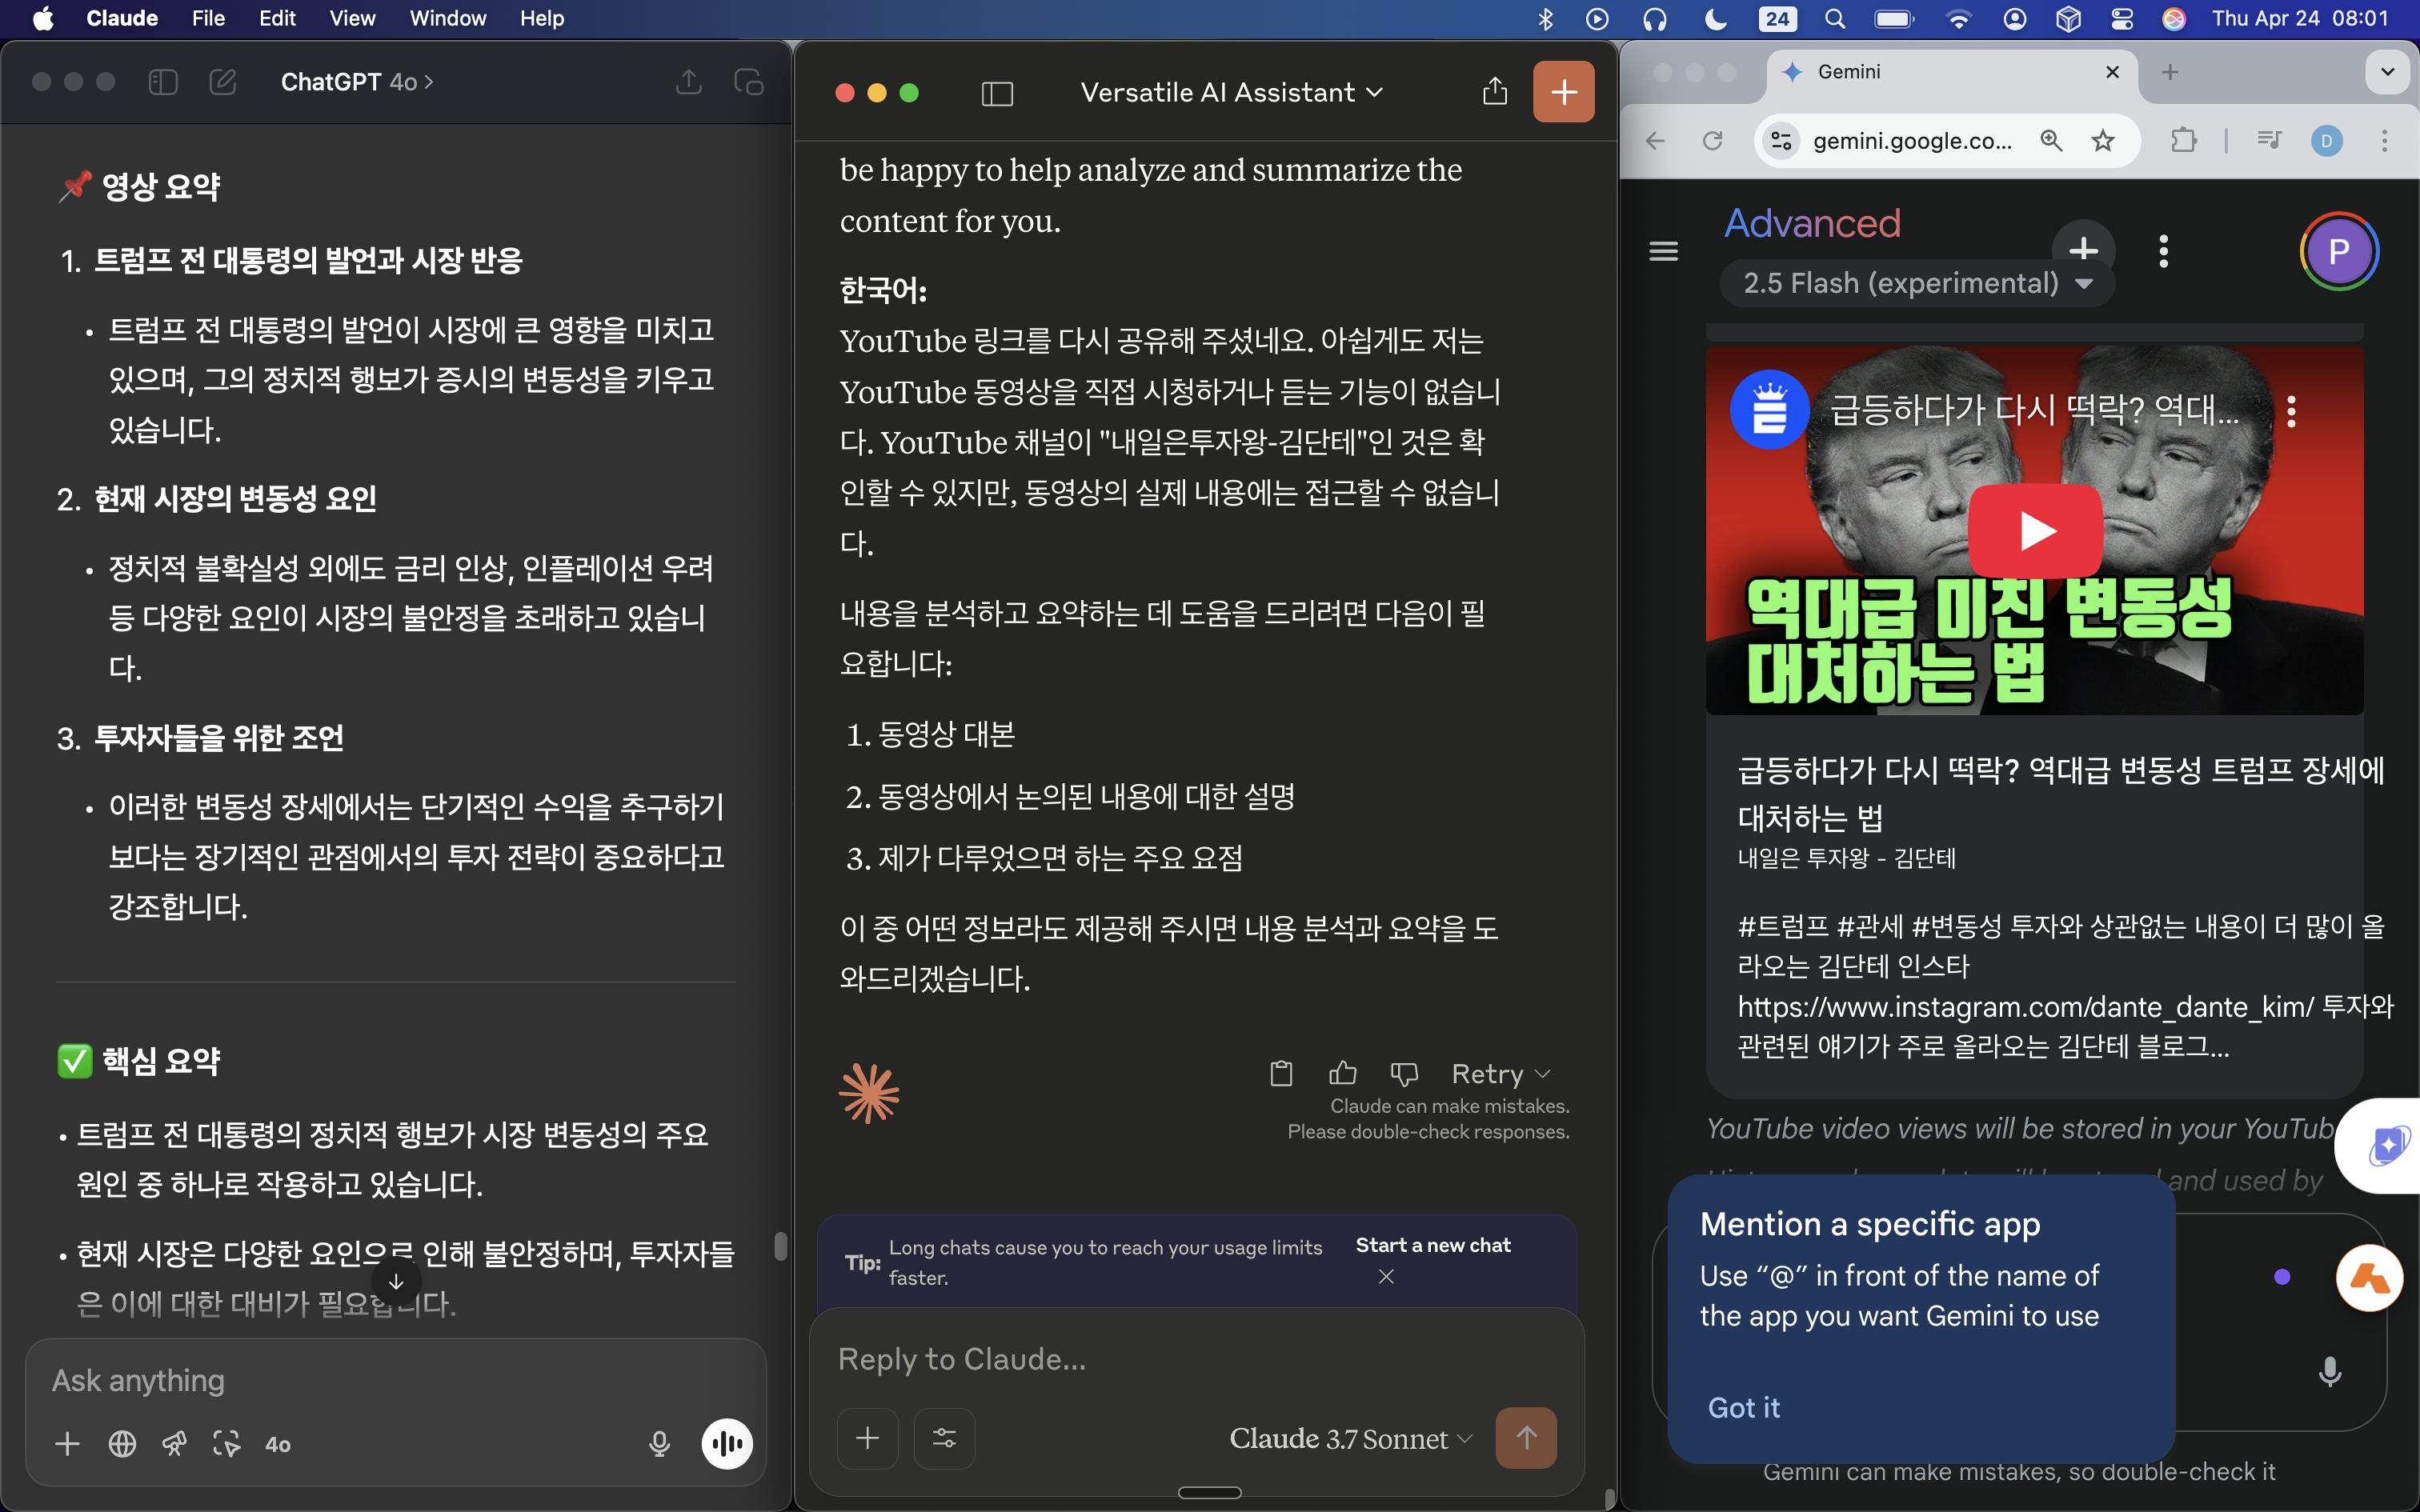
Task: Open Claude 3.7 Sonnet model dropdown
Action: tap(1350, 1438)
